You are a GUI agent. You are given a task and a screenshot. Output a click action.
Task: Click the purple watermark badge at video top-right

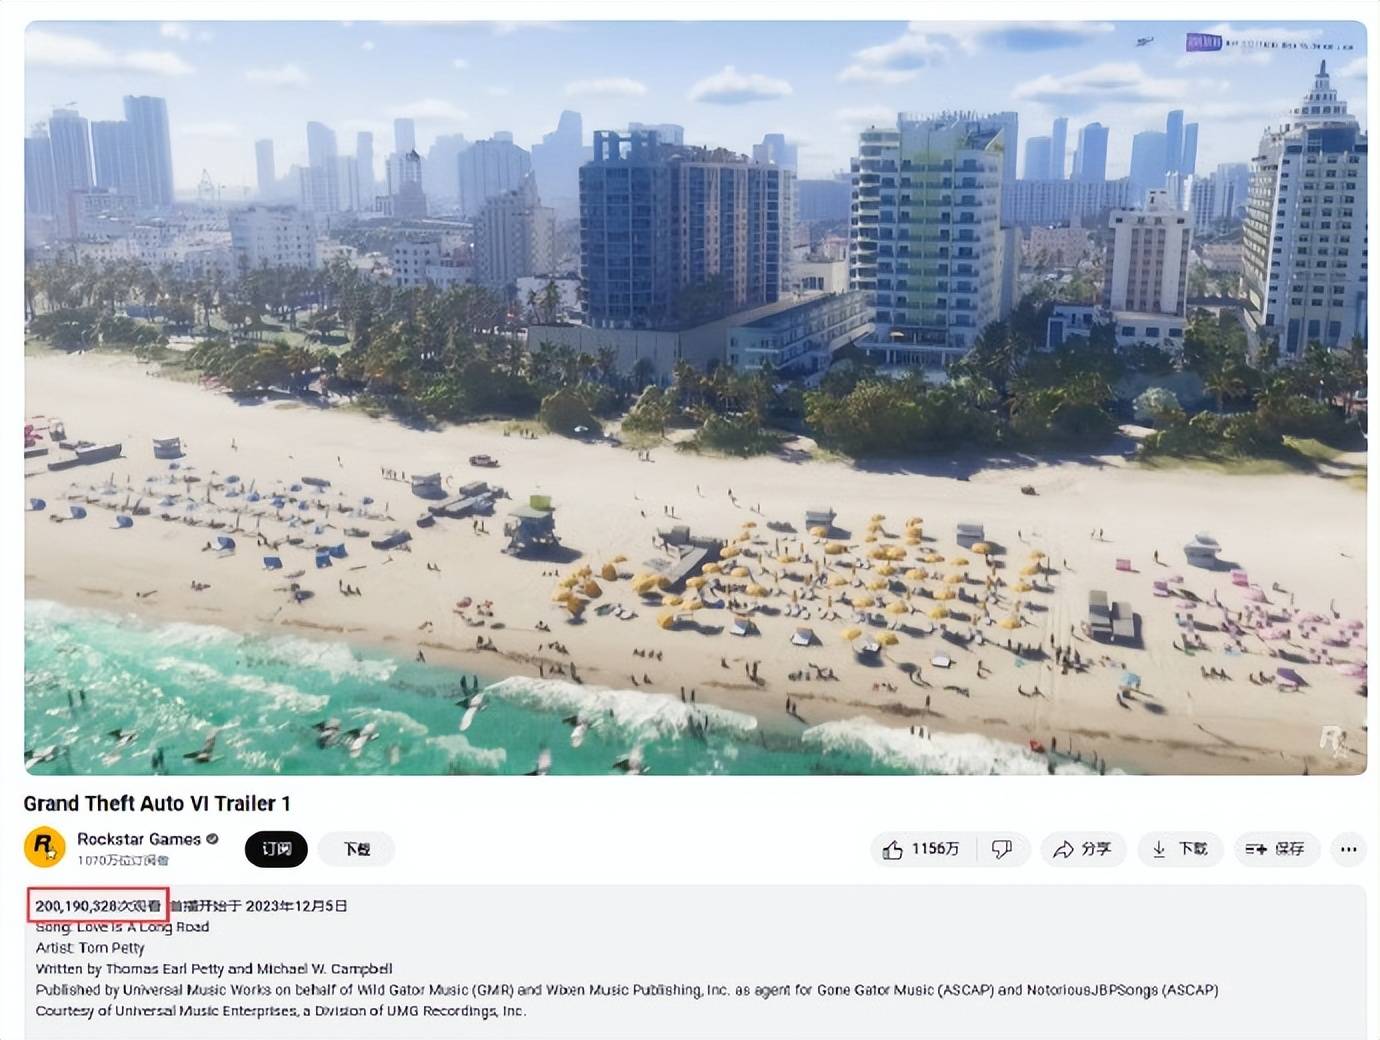[x=1203, y=42]
